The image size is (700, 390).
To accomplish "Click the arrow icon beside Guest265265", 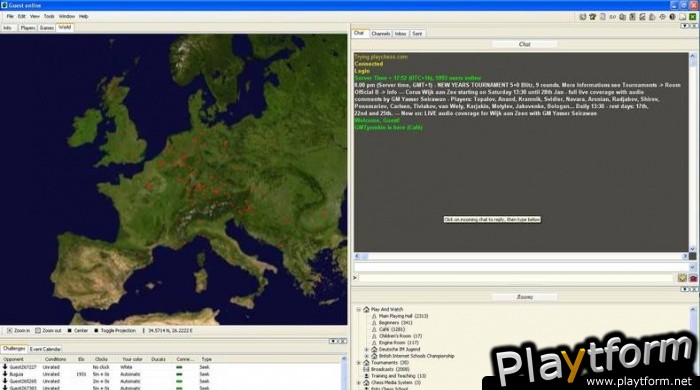I will (5, 381).
